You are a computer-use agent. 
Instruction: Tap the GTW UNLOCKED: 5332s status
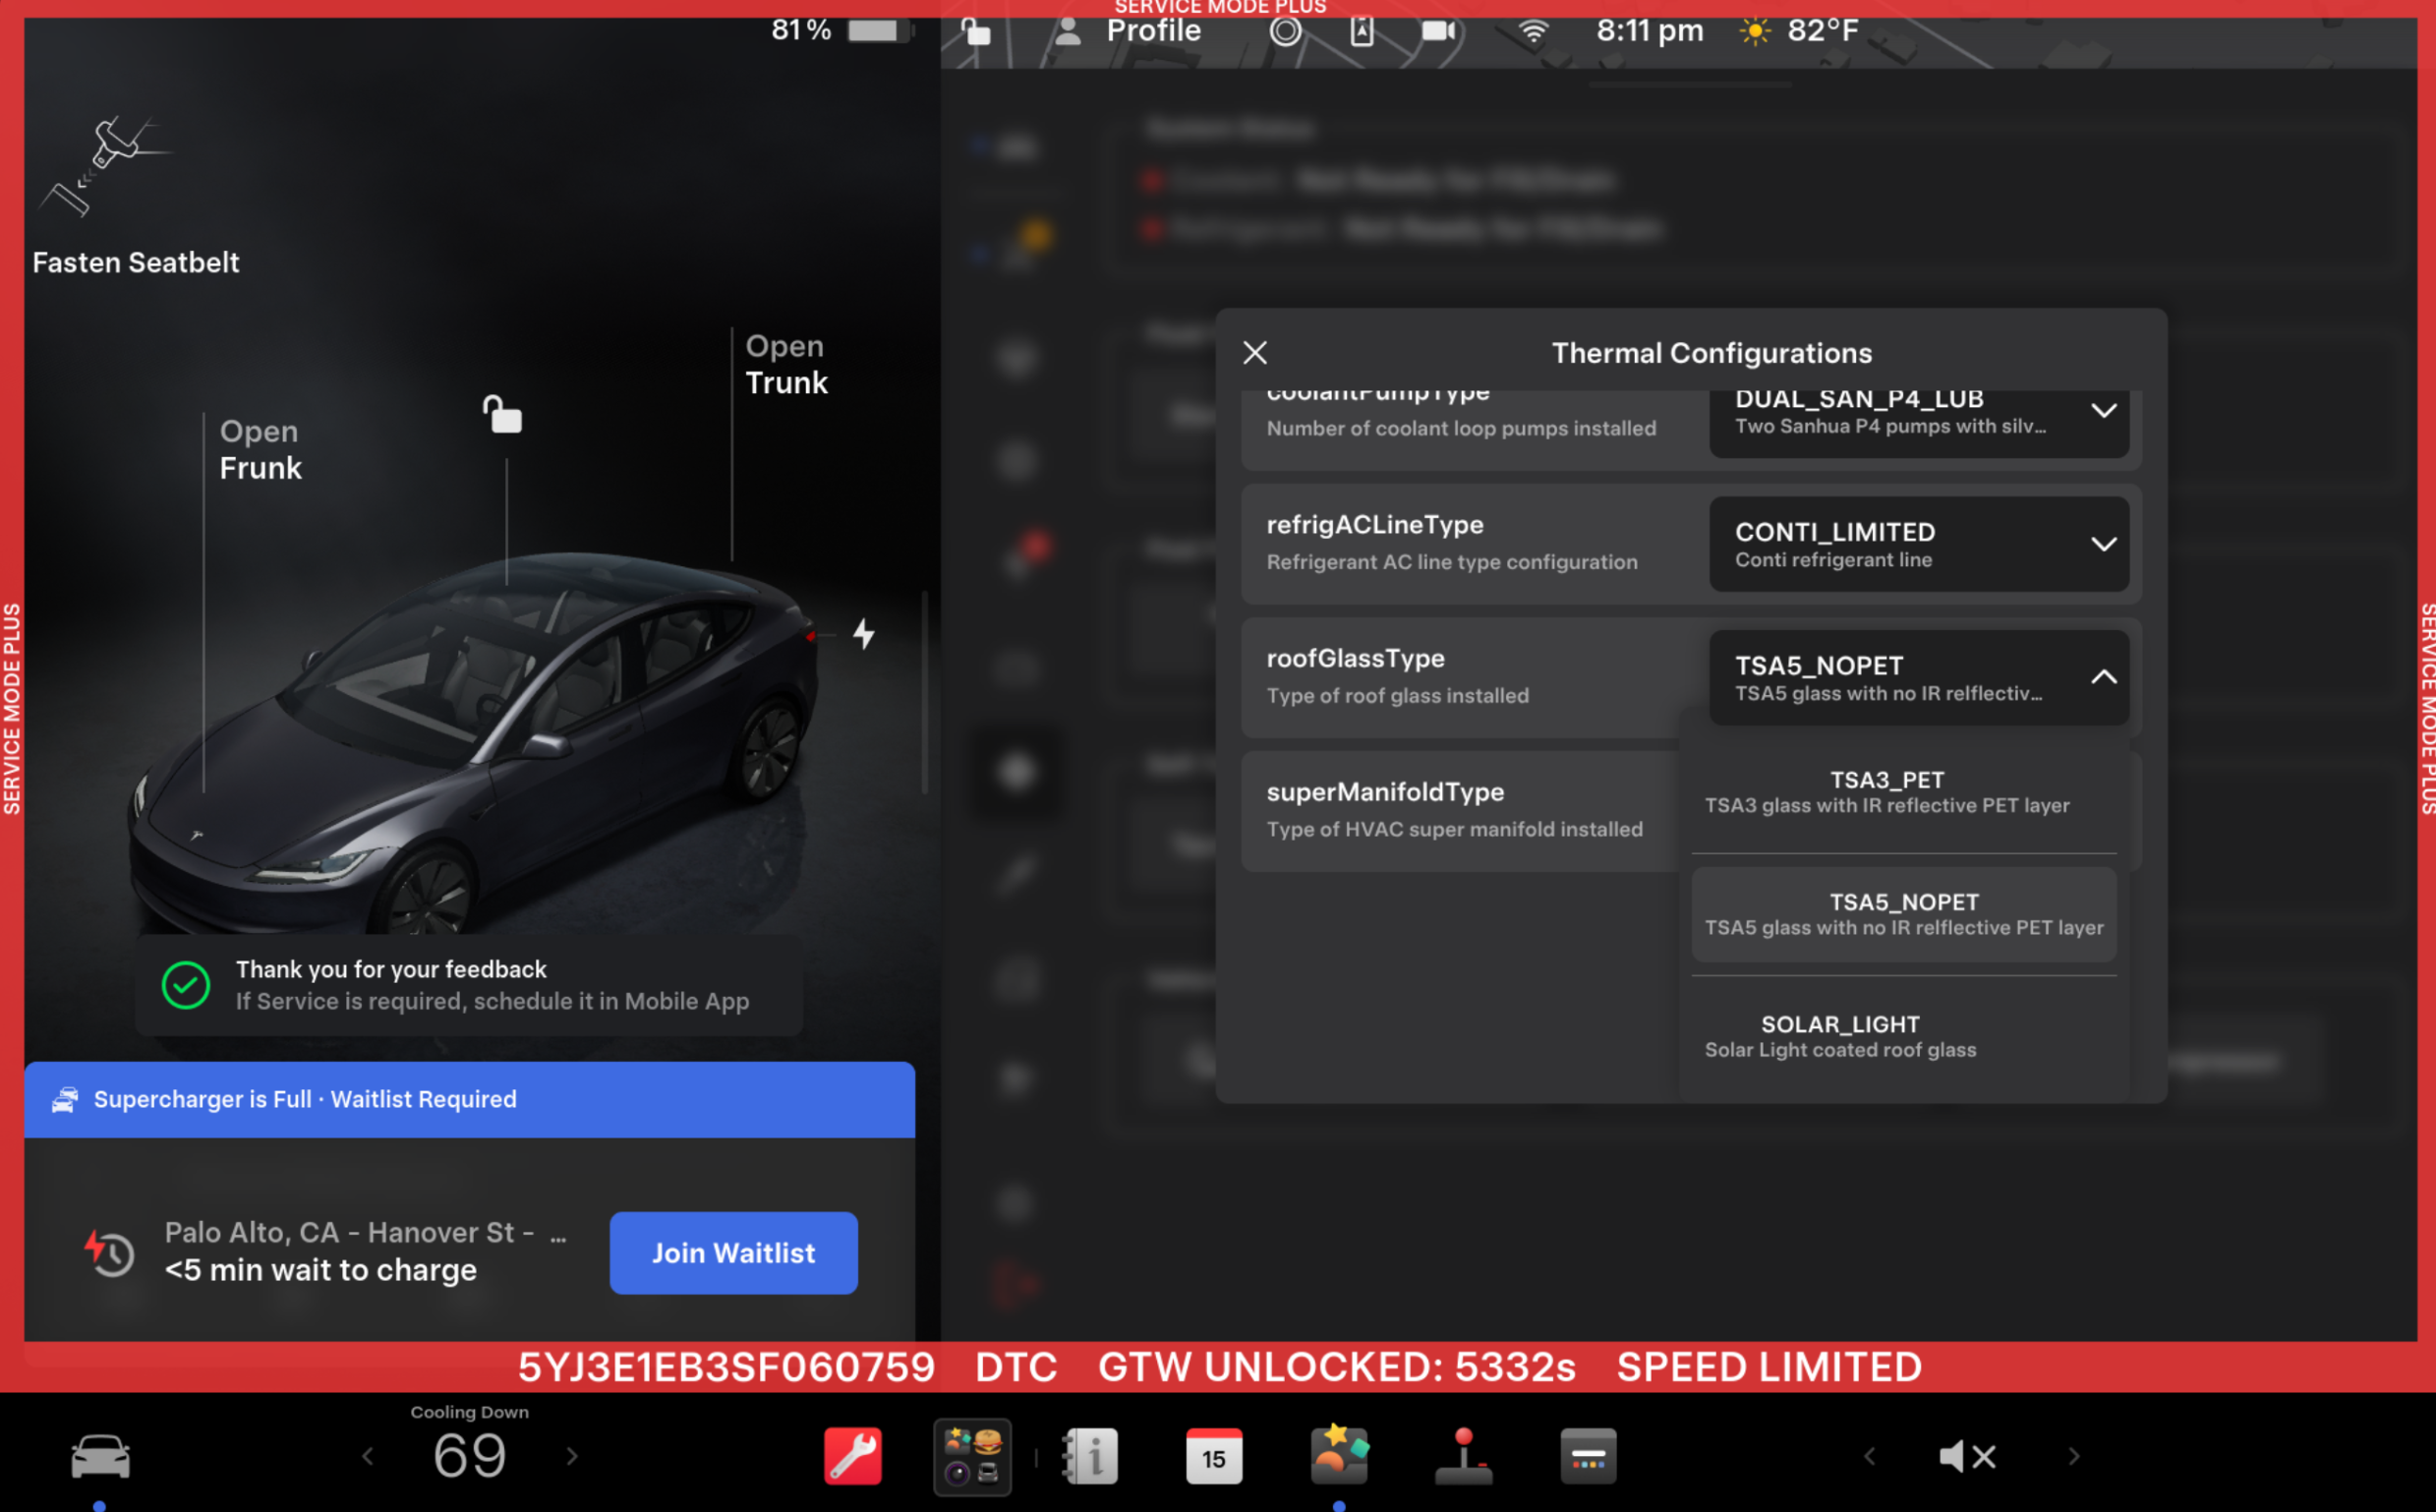pyautogui.click(x=1337, y=1367)
